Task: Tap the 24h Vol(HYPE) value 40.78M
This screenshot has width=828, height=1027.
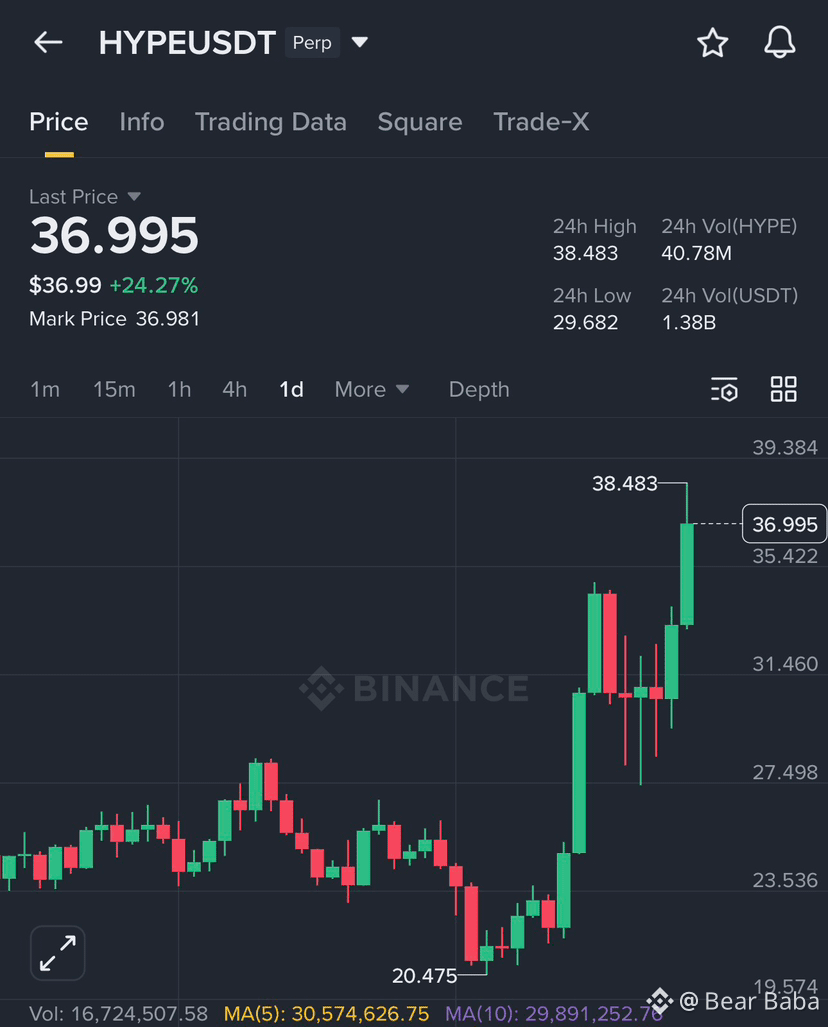Action: click(696, 253)
